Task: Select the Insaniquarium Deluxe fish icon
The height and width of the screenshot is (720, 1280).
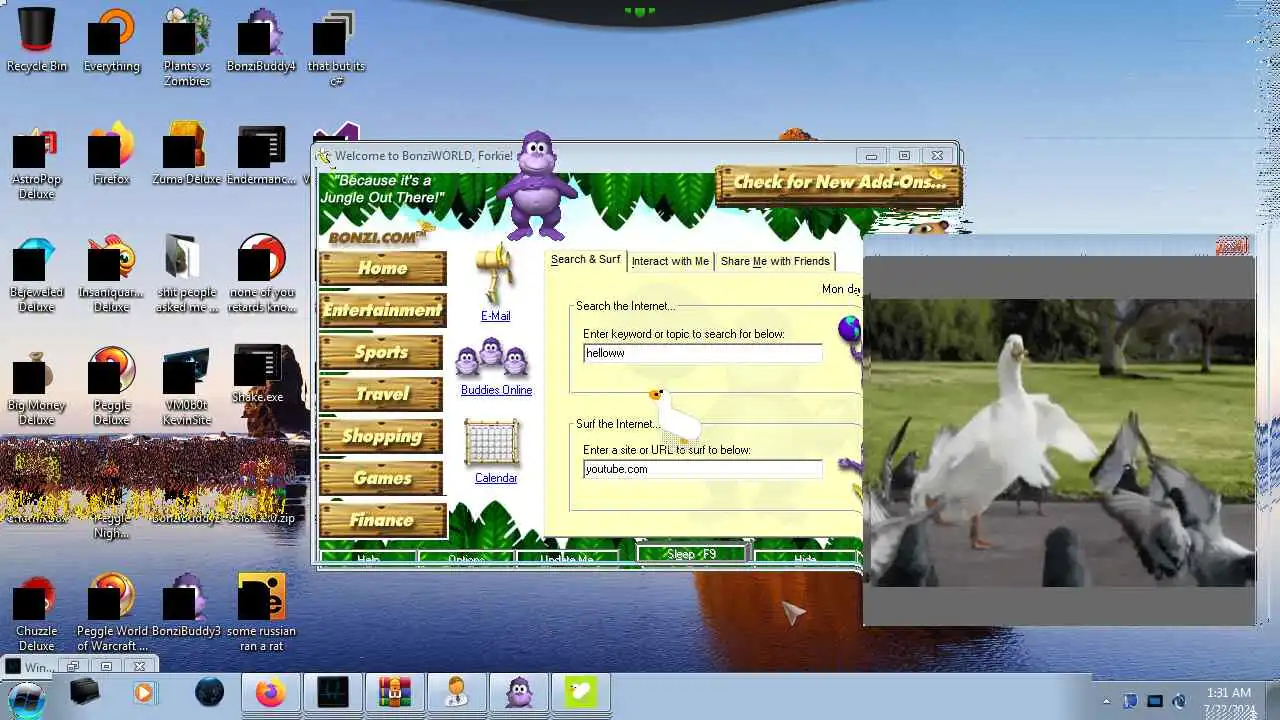Action: coord(111,273)
